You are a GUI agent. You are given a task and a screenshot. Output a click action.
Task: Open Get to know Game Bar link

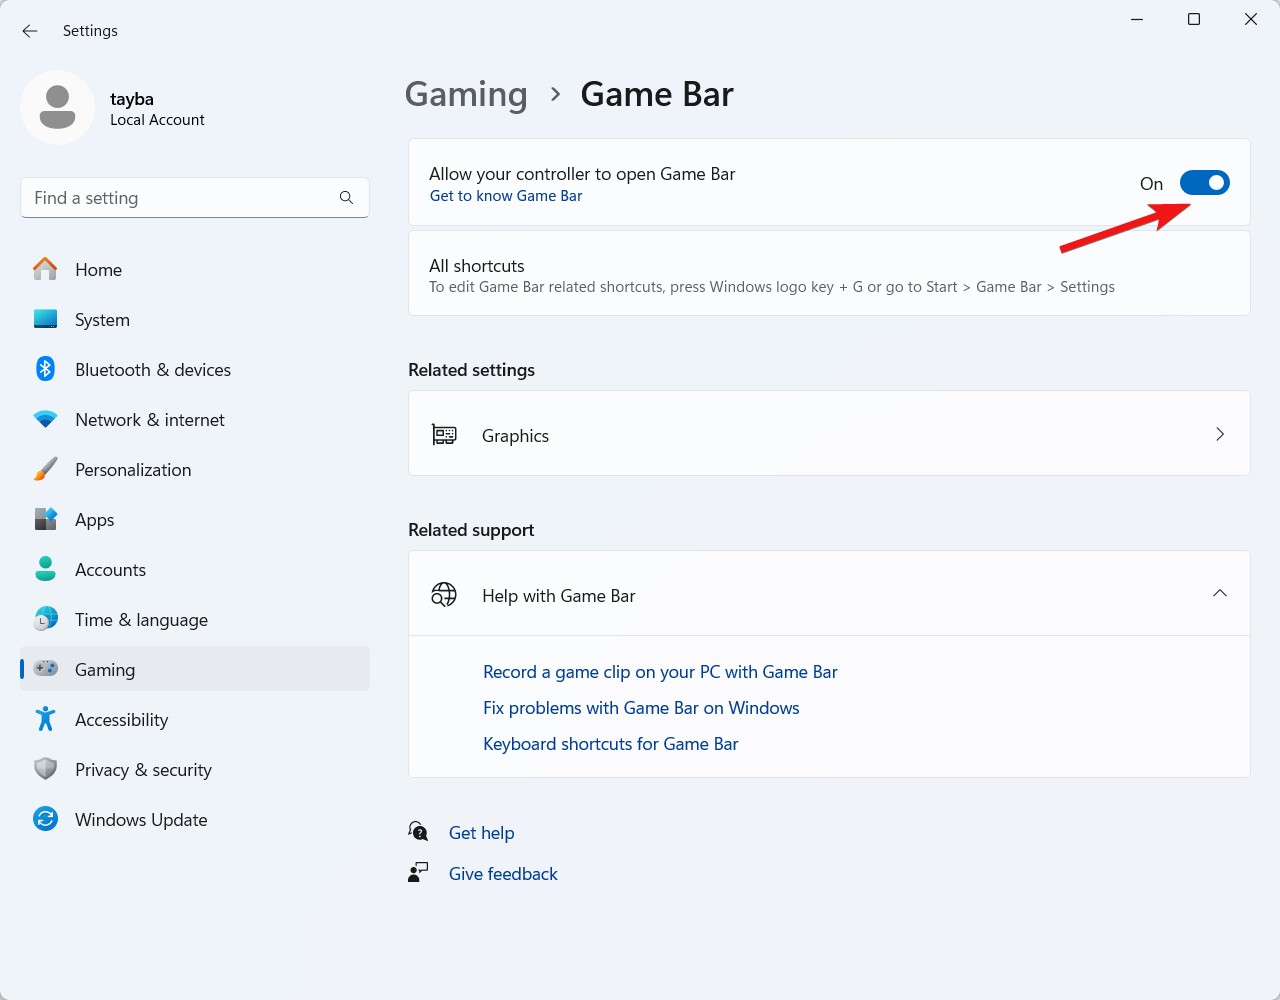(506, 196)
